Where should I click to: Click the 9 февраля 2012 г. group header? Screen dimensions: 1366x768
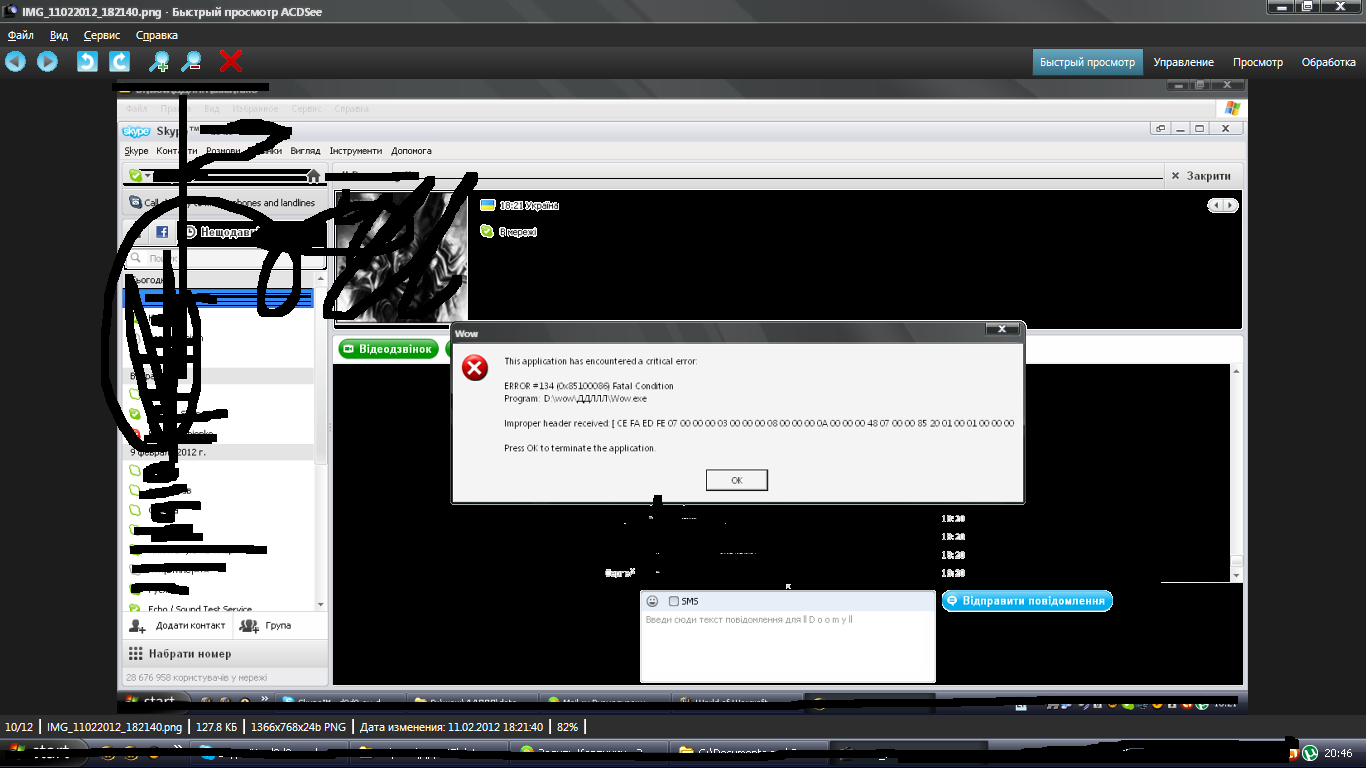219,452
